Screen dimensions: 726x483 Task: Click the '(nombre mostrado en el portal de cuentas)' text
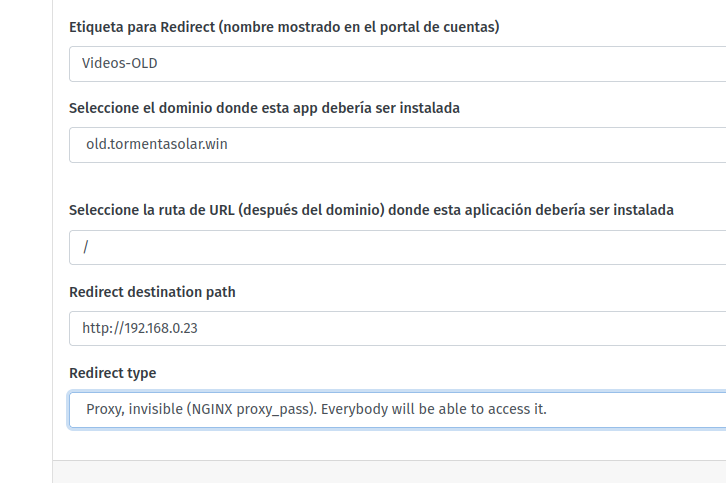tap(359, 27)
